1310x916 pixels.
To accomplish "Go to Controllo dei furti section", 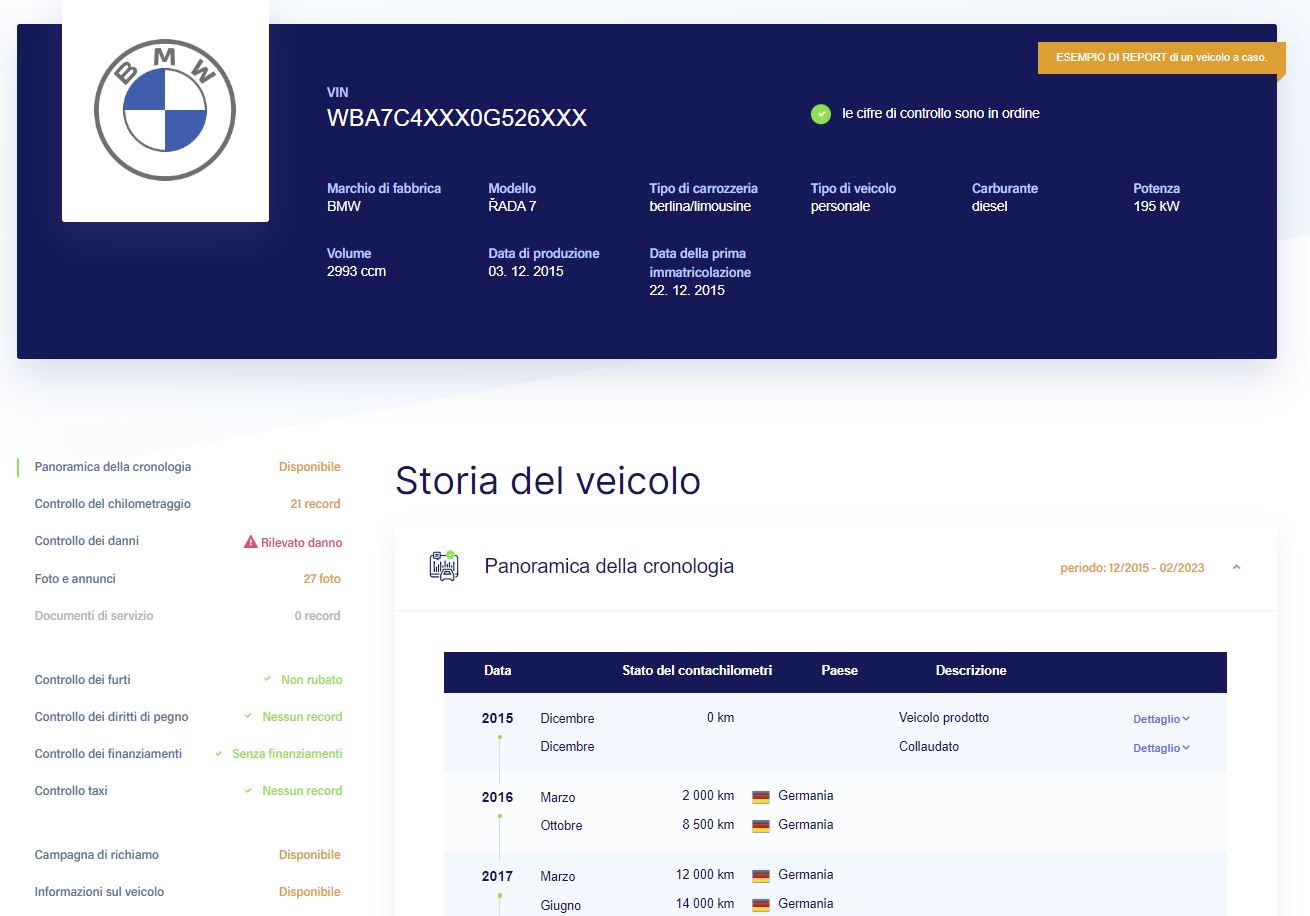I will tap(83, 680).
